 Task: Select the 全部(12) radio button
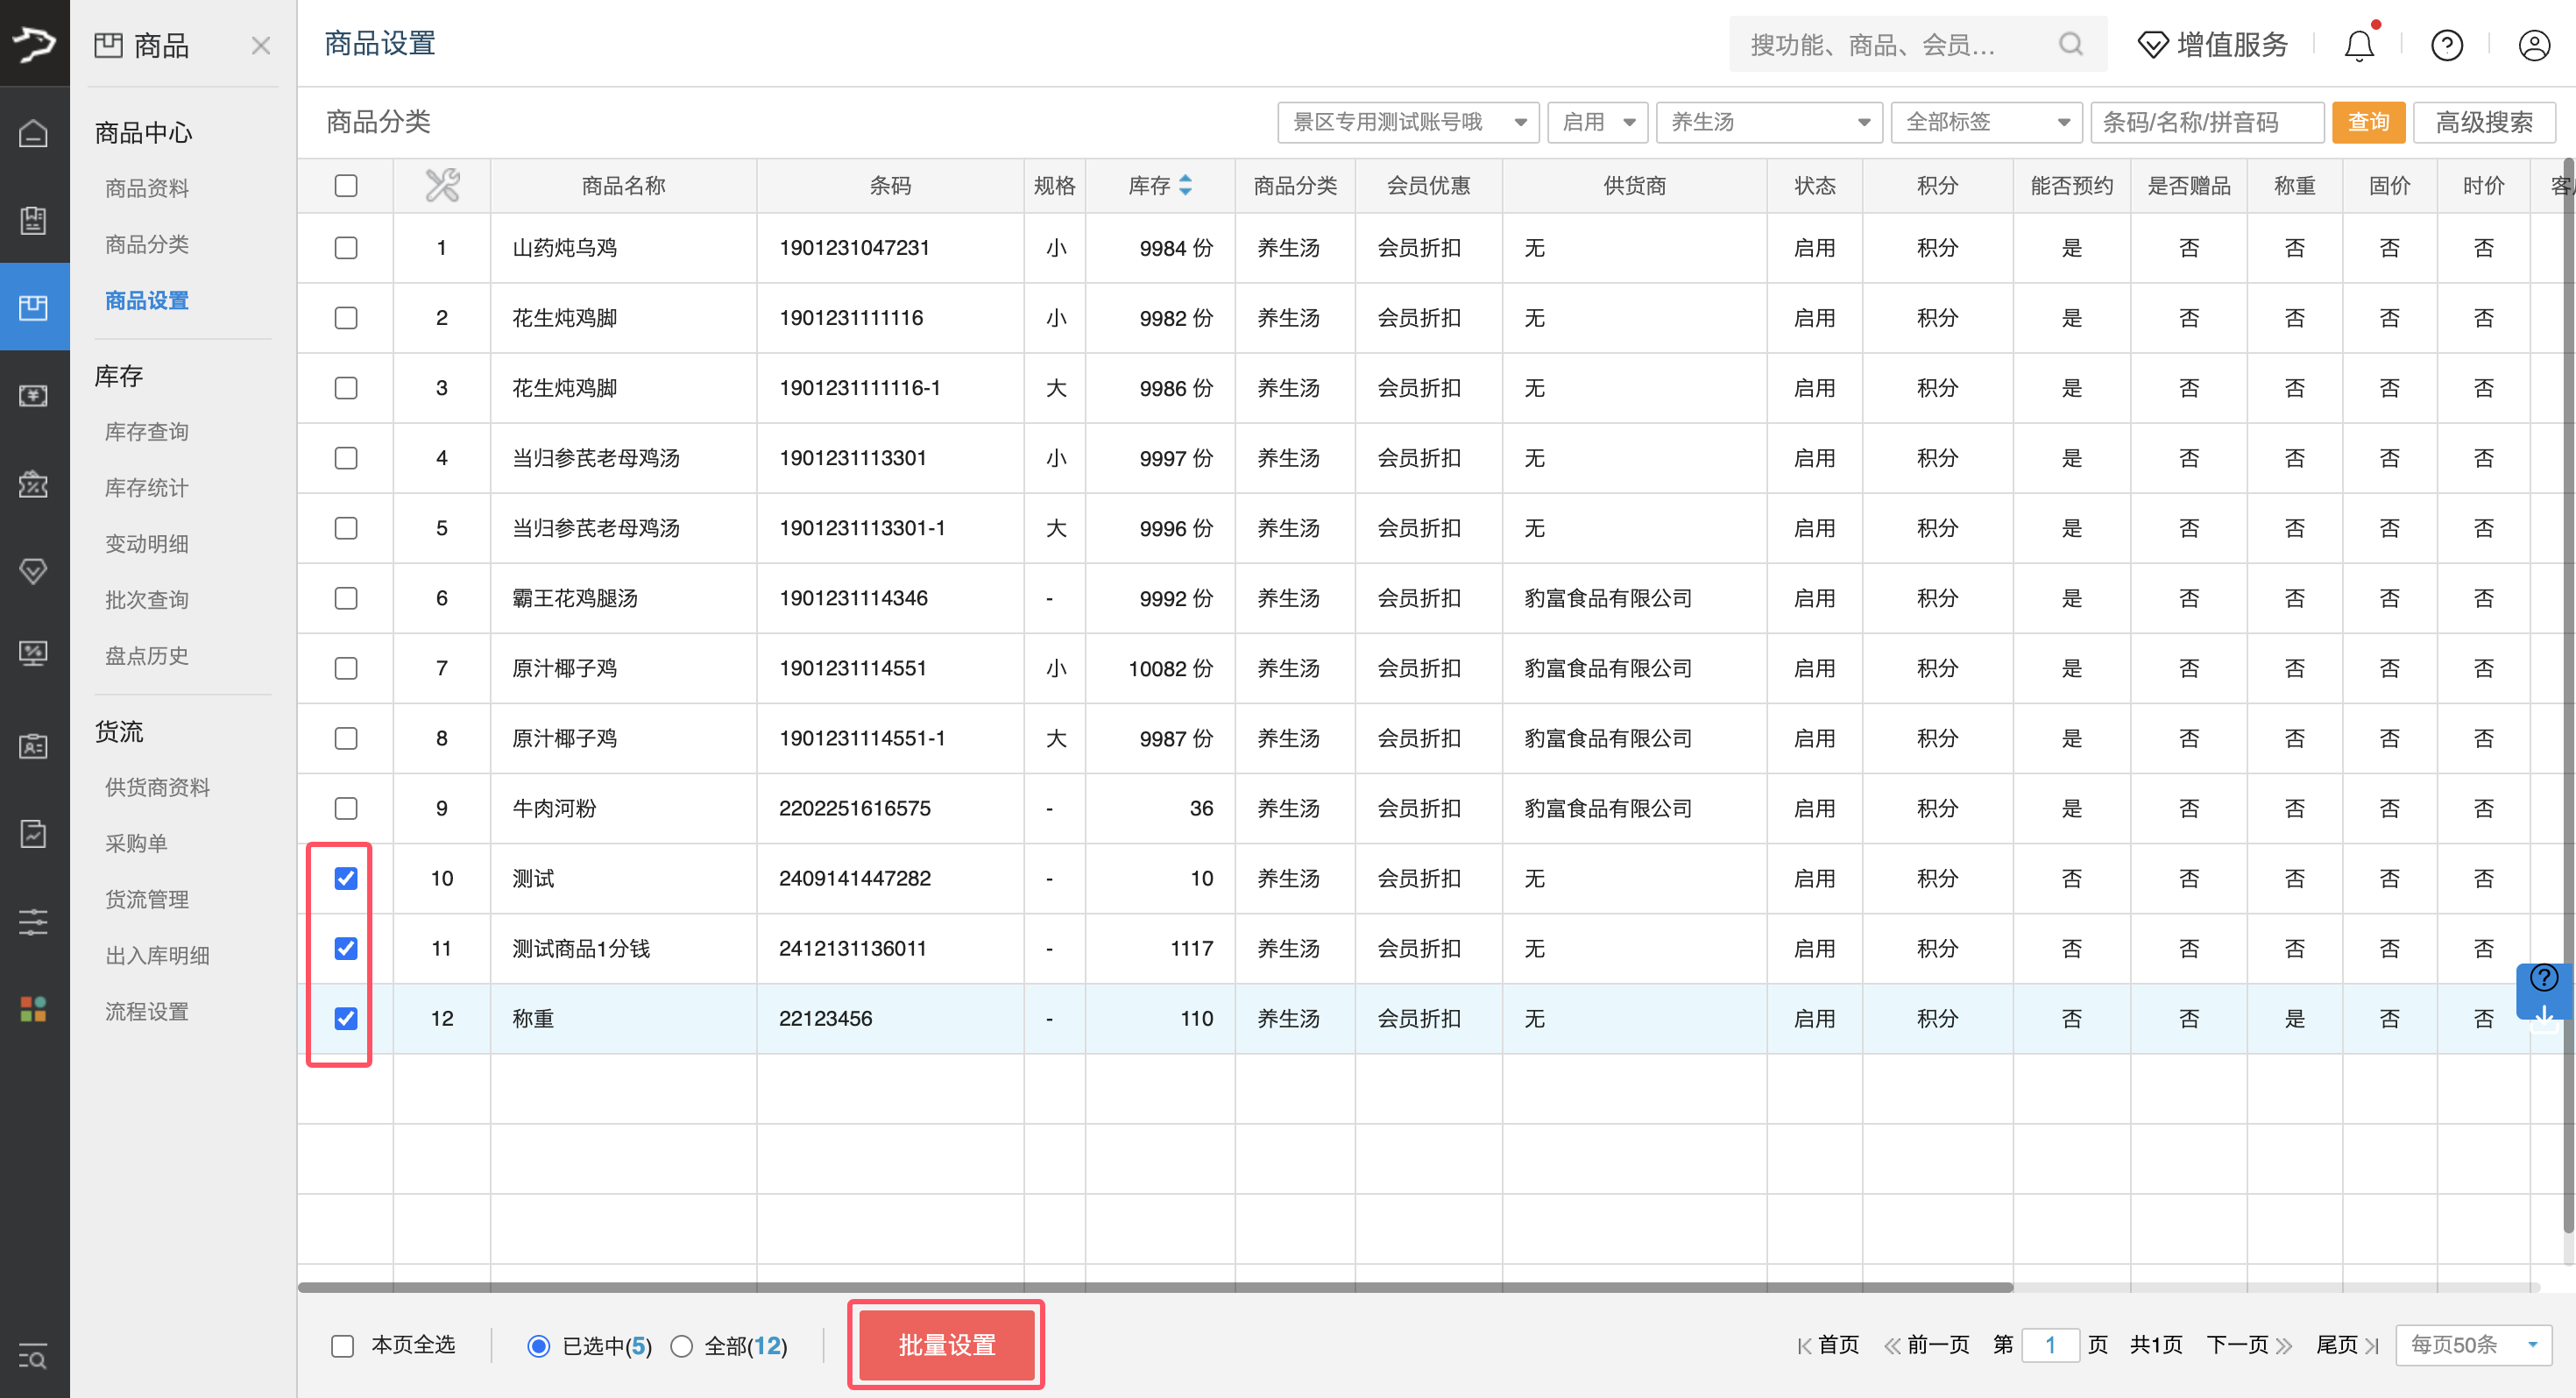(681, 1345)
